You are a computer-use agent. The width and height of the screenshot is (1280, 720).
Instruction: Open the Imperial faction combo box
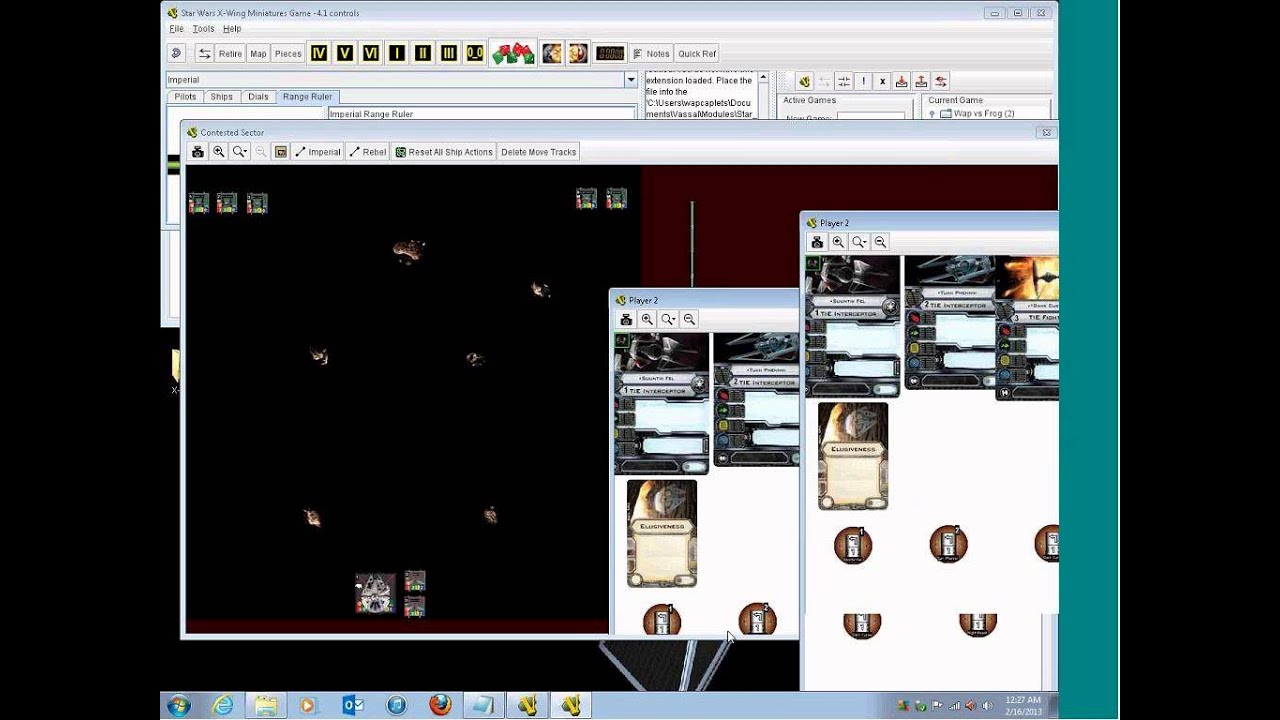click(401, 80)
